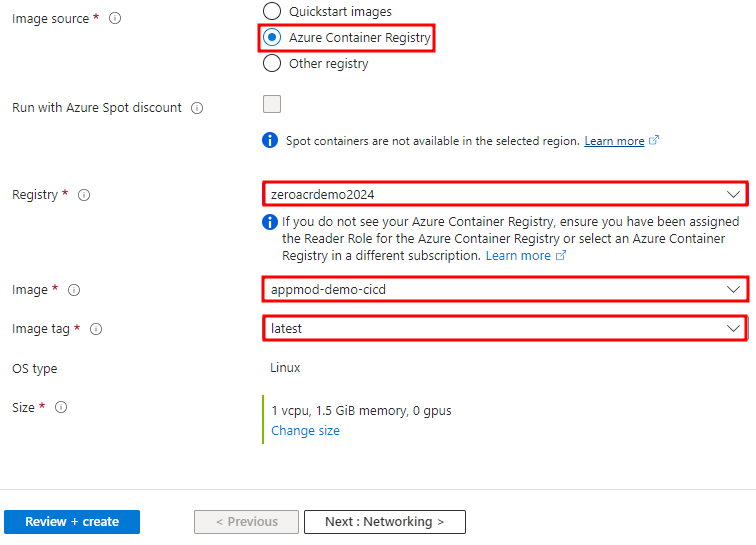This screenshot has width=756, height=545.
Task: Click the 'OS type' field label
Action: tap(35, 368)
